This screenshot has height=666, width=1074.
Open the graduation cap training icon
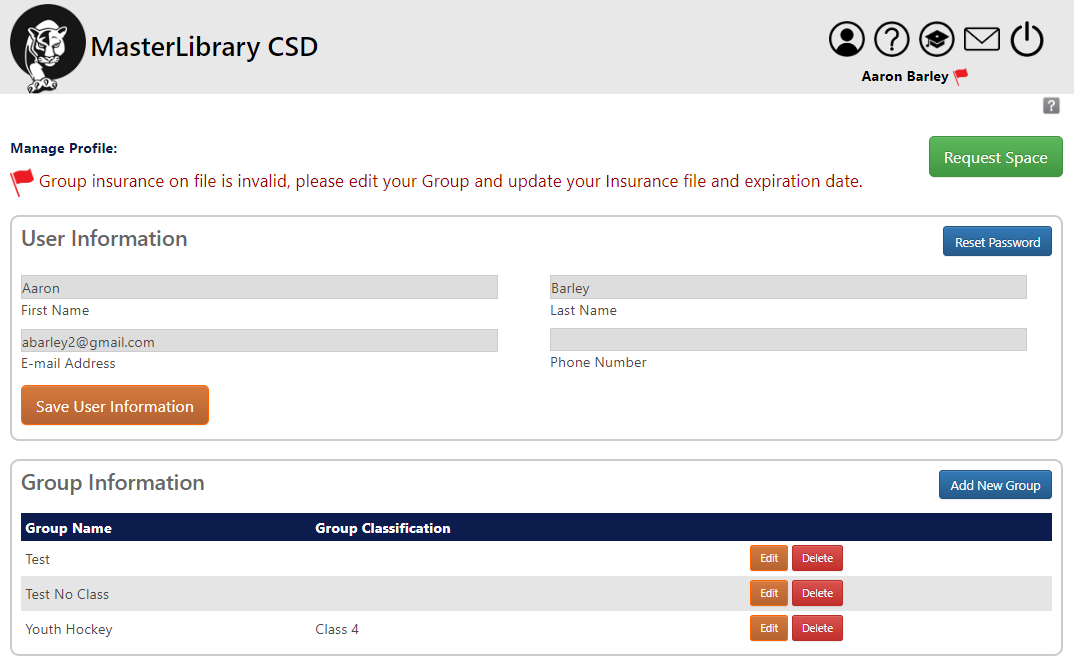(936, 39)
